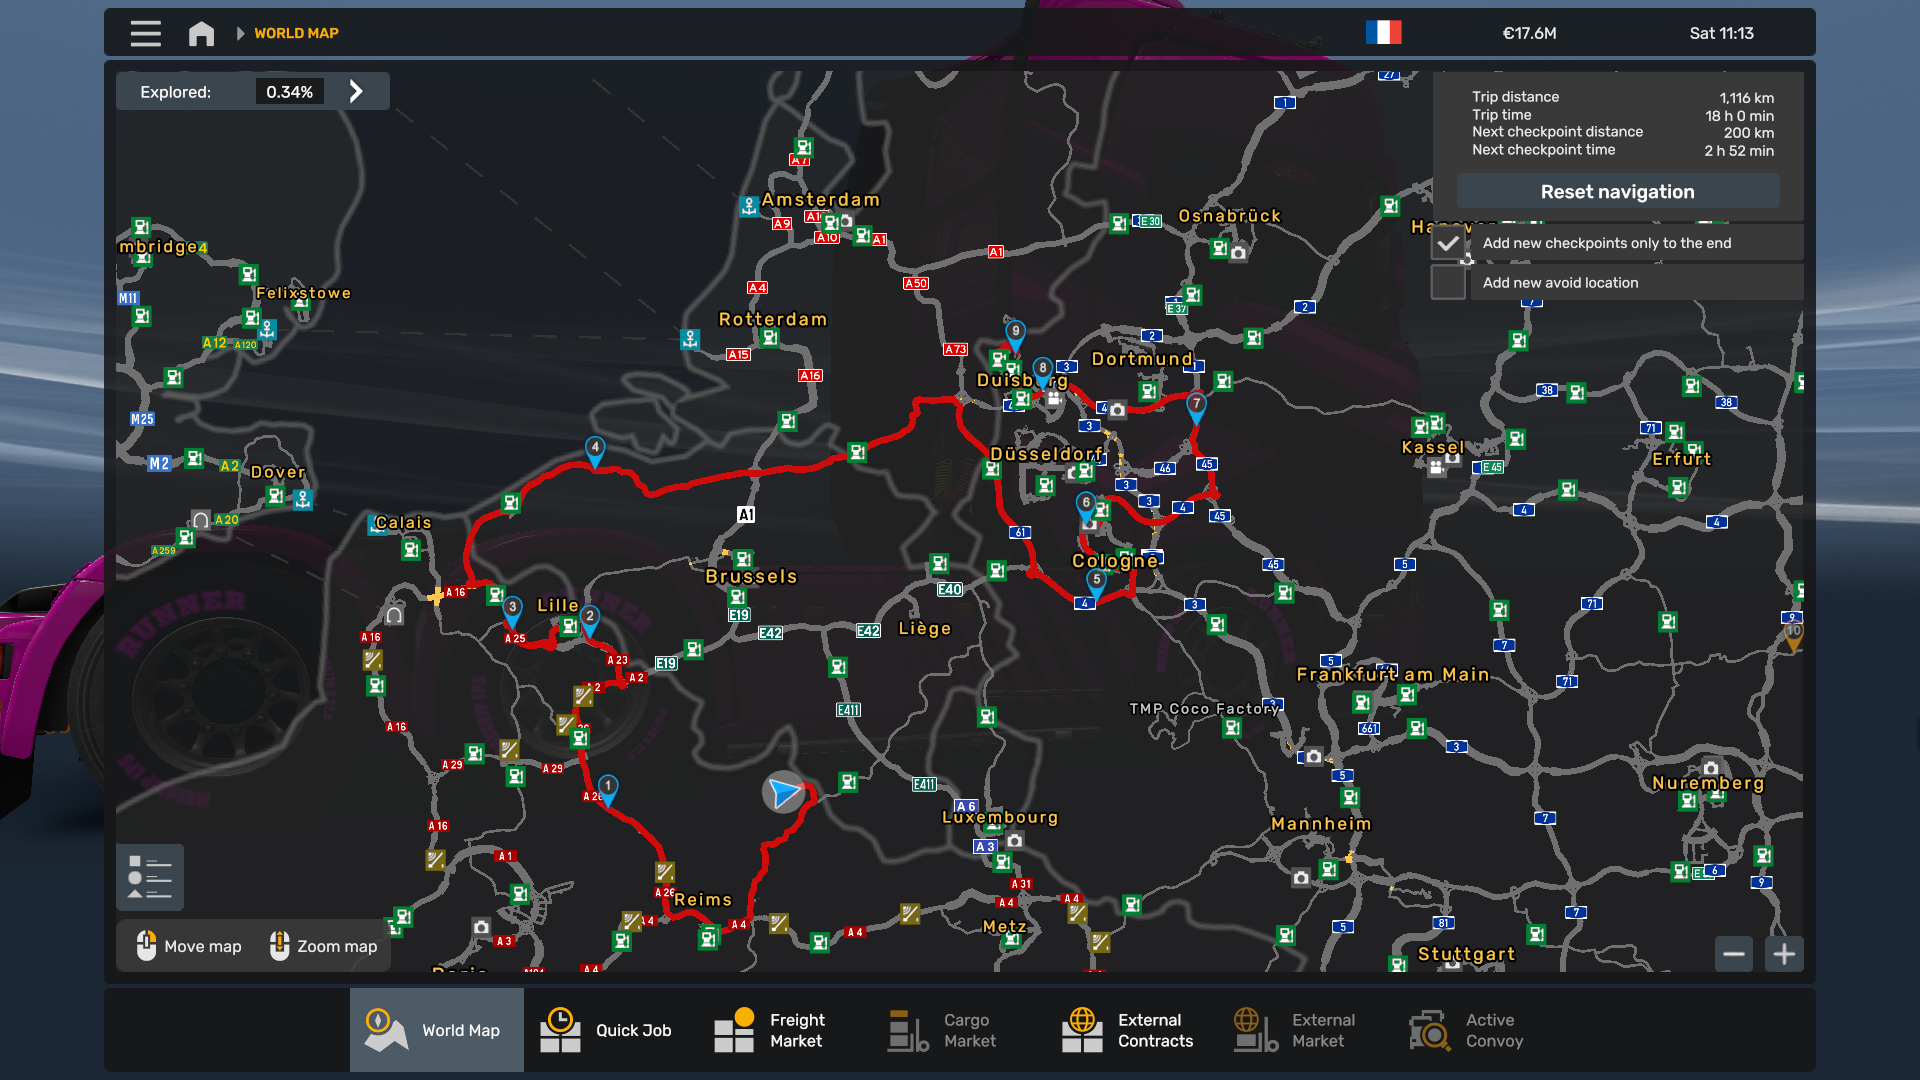Click the Amsterdam port anchor icon
Viewport: 1920px width, 1080px height.
749,207
